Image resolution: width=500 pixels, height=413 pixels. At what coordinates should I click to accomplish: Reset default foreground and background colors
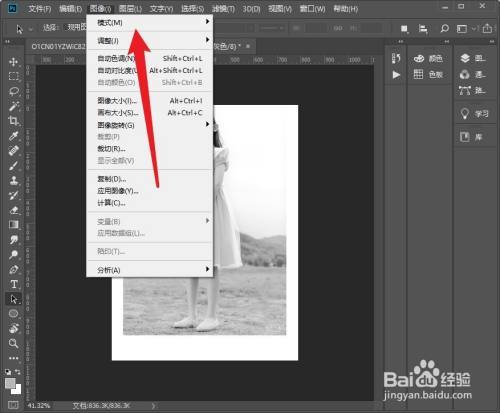(x=8, y=372)
